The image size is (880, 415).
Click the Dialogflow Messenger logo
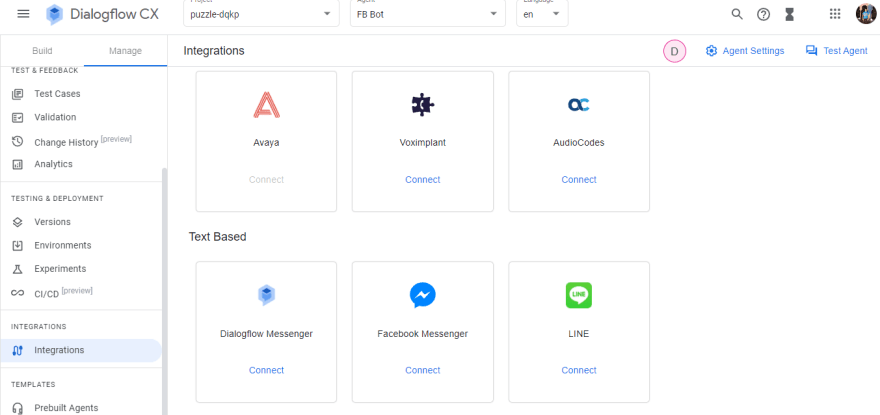(267, 295)
